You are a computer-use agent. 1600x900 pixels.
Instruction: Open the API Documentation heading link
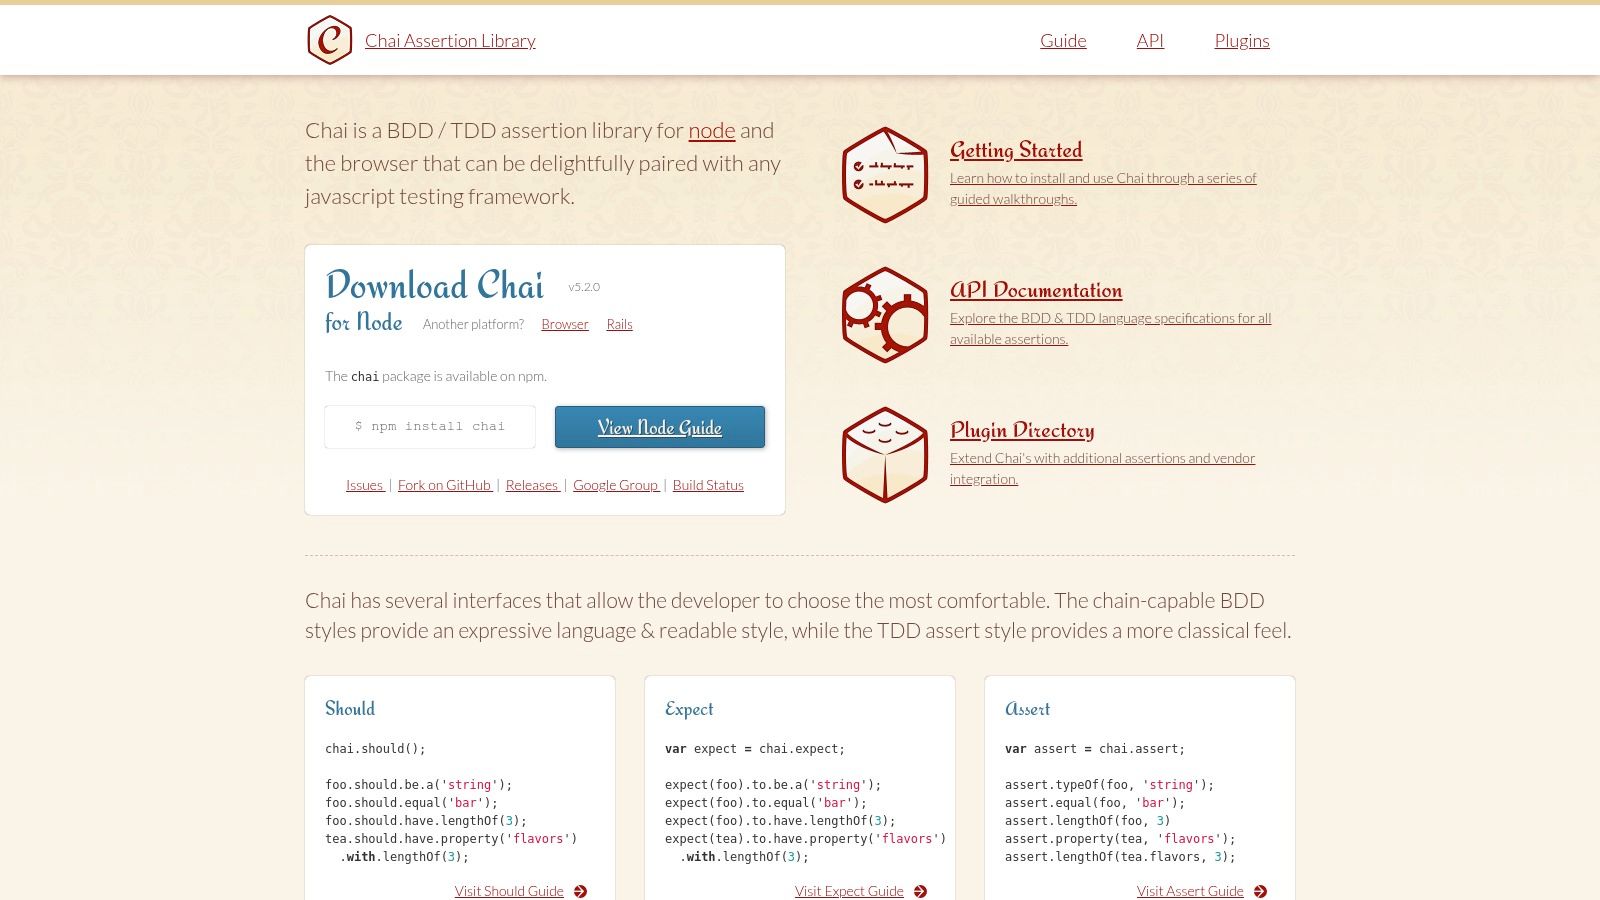1036,290
